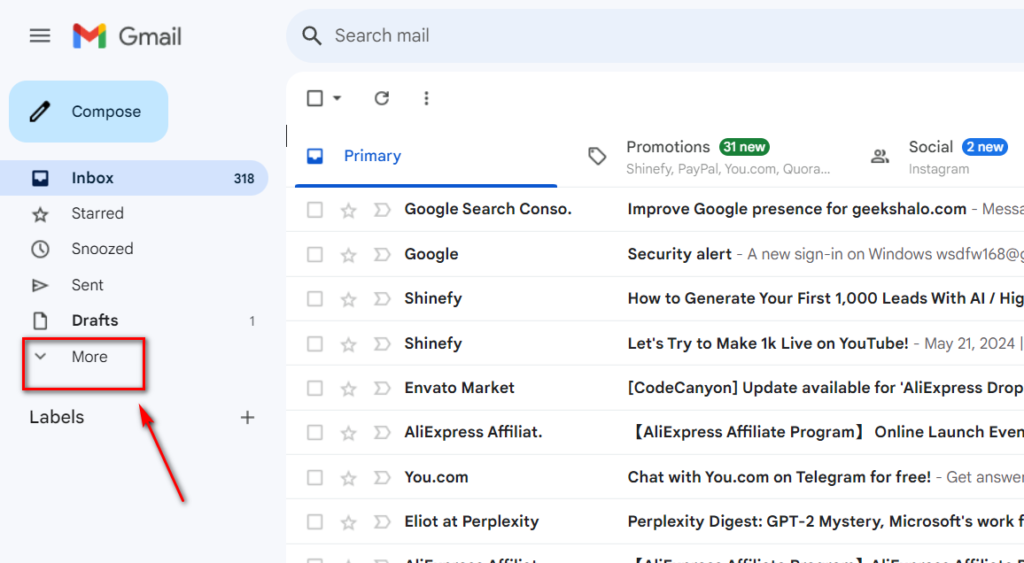Click the 2 new Social badge
This screenshot has height=563, width=1024.
point(985,147)
